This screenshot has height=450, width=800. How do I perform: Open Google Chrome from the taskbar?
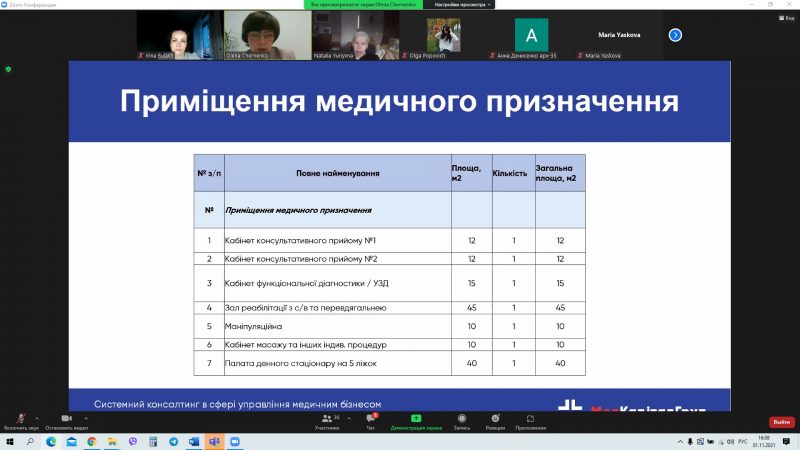[x=92, y=442]
